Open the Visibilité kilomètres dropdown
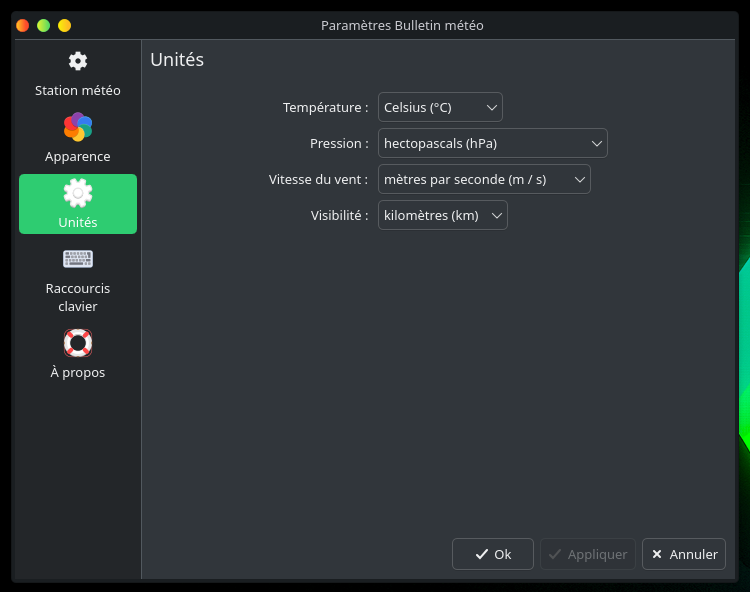This screenshot has height=592, width=750. [x=442, y=215]
